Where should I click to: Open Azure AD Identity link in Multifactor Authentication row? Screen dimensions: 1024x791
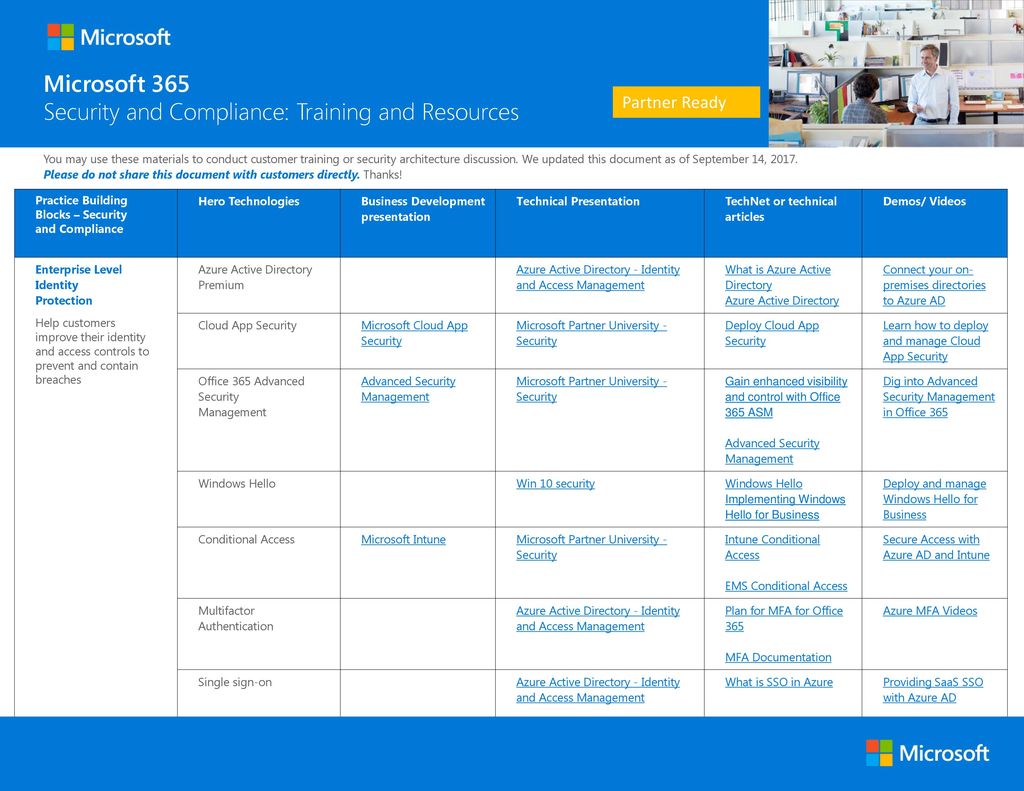point(598,619)
